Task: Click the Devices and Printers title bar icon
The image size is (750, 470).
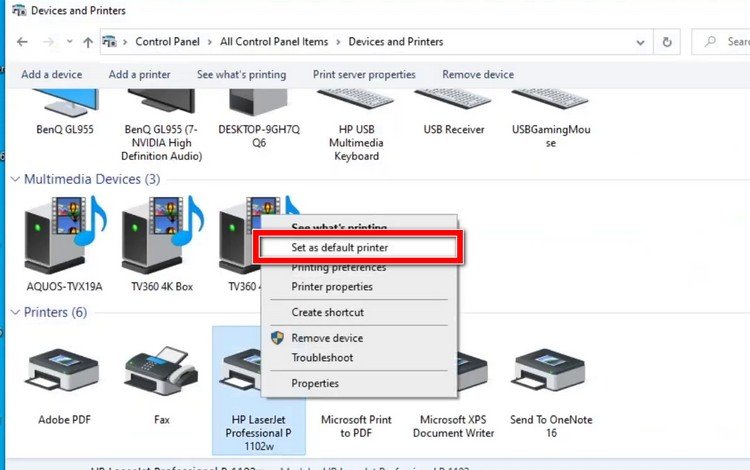Action: point(19,10)
